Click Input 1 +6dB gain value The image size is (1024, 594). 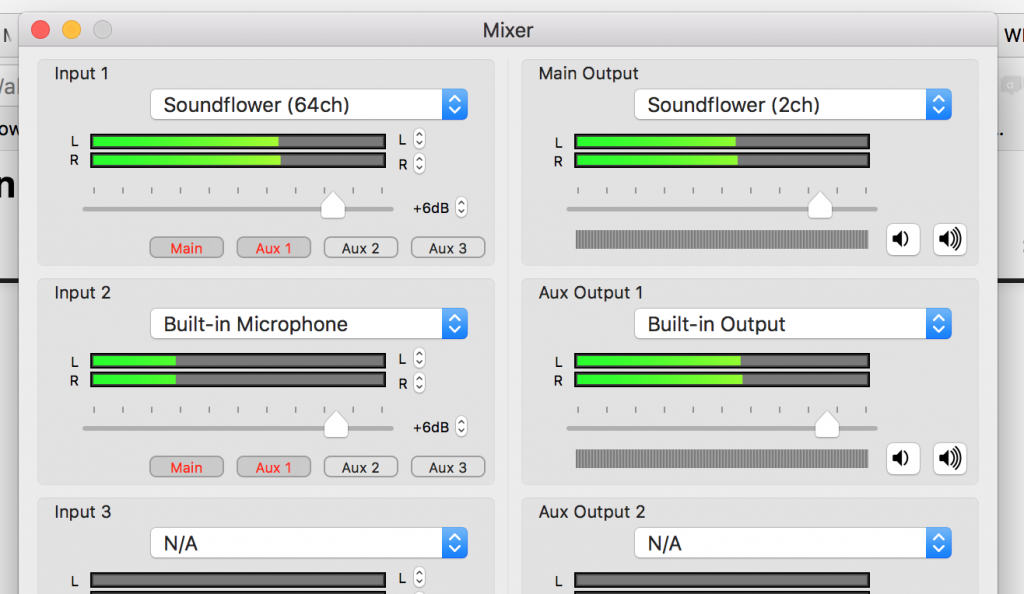pyautogui.click(x=431, y=208)
